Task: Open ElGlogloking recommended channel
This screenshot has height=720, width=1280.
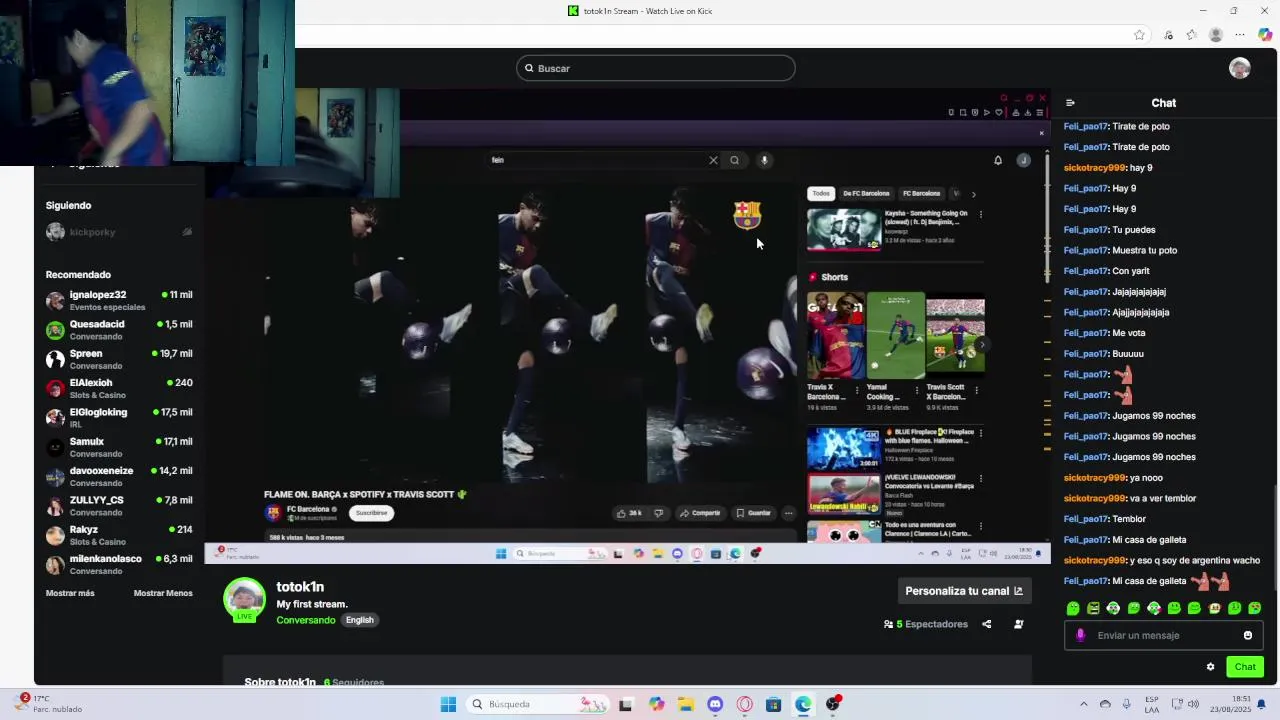Action: point(119,418)
